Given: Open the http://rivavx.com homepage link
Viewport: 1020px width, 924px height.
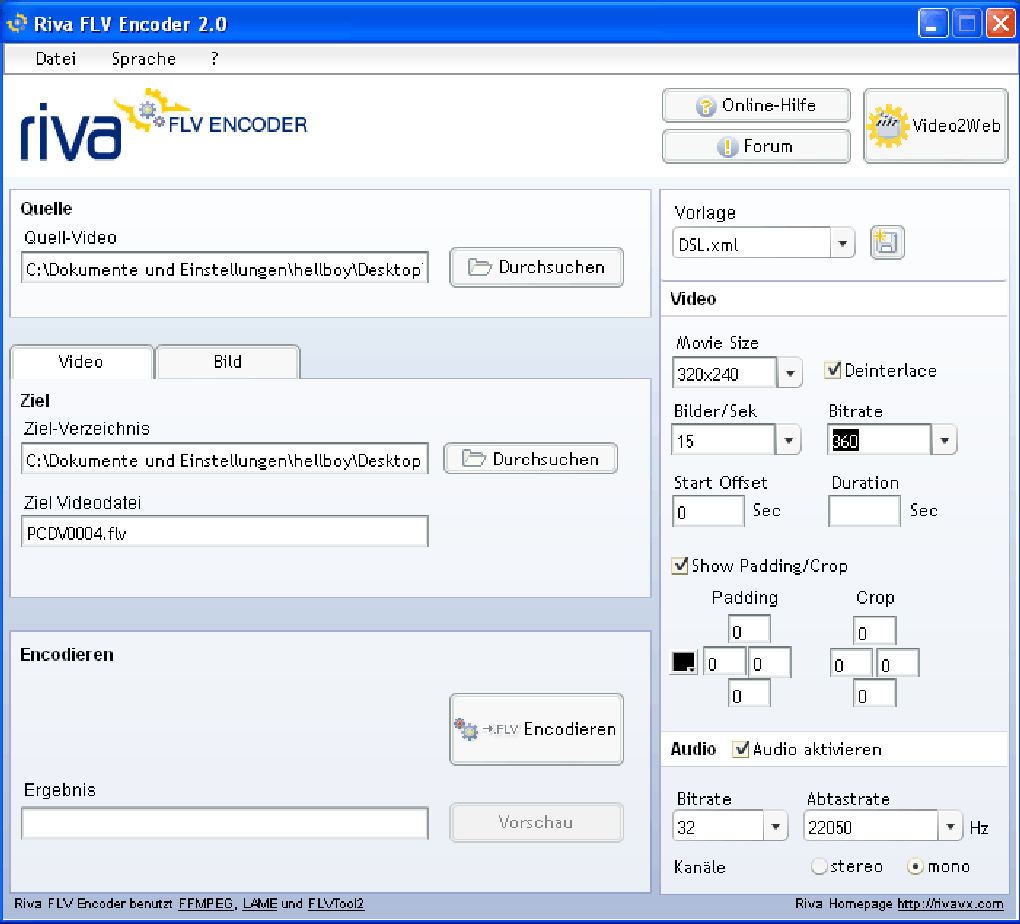Looking at the screenshot, I should point(950,904).
